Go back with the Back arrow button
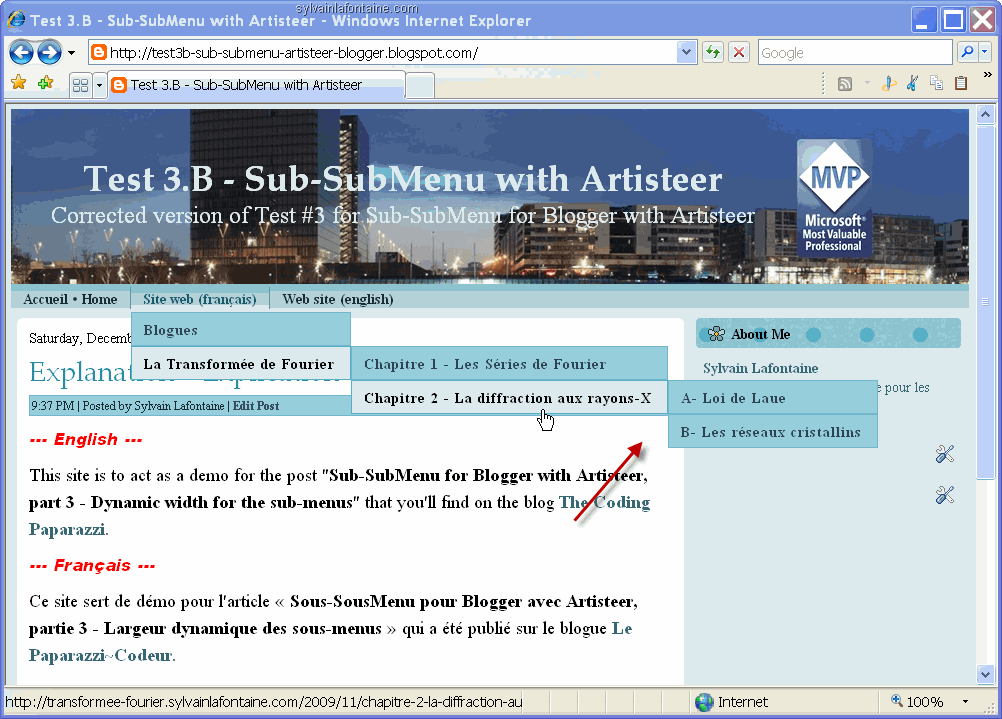Screen dimensions: 1002x719 [x=21, y=52]
